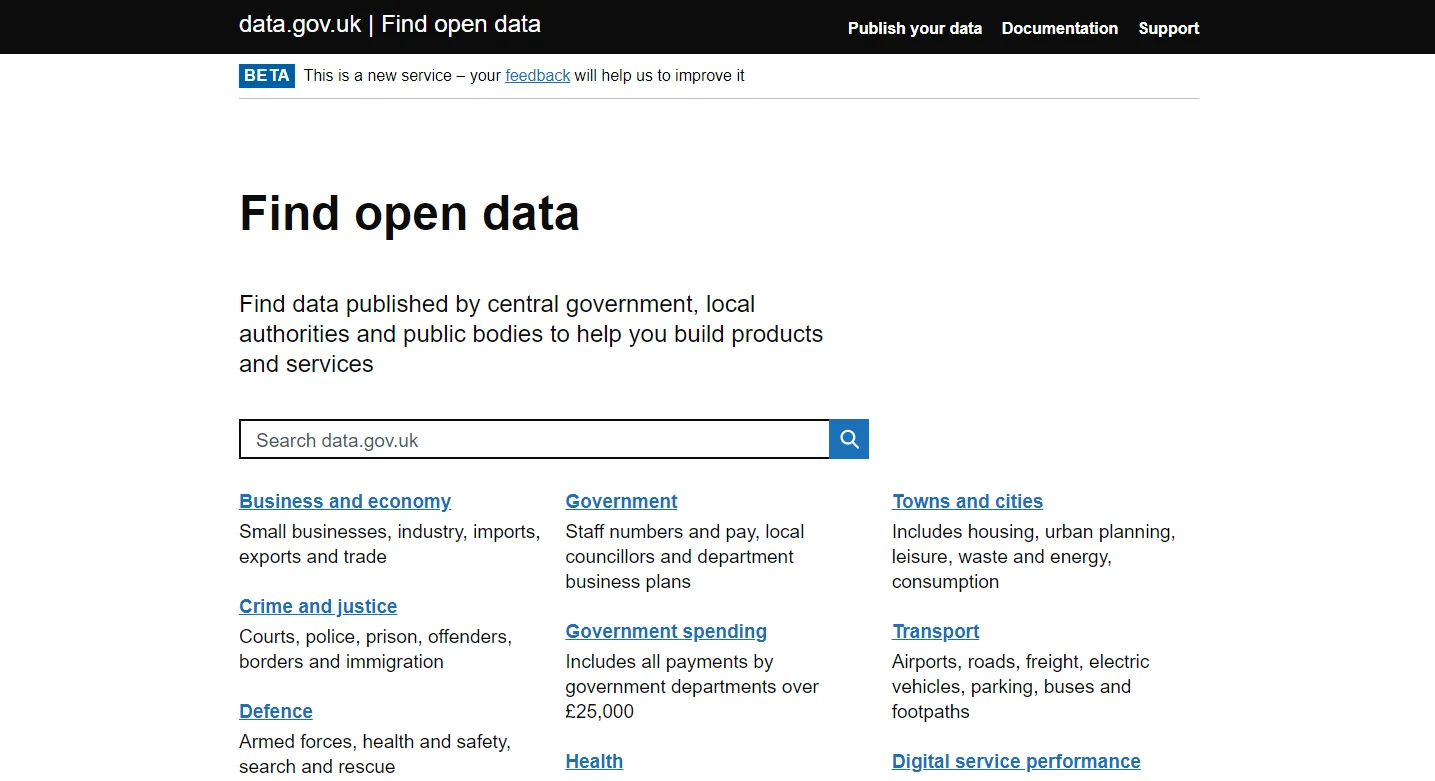The width and height of the screenshot is (1435, 781).
Task: Open the Health category
Action: pos(594,761)
